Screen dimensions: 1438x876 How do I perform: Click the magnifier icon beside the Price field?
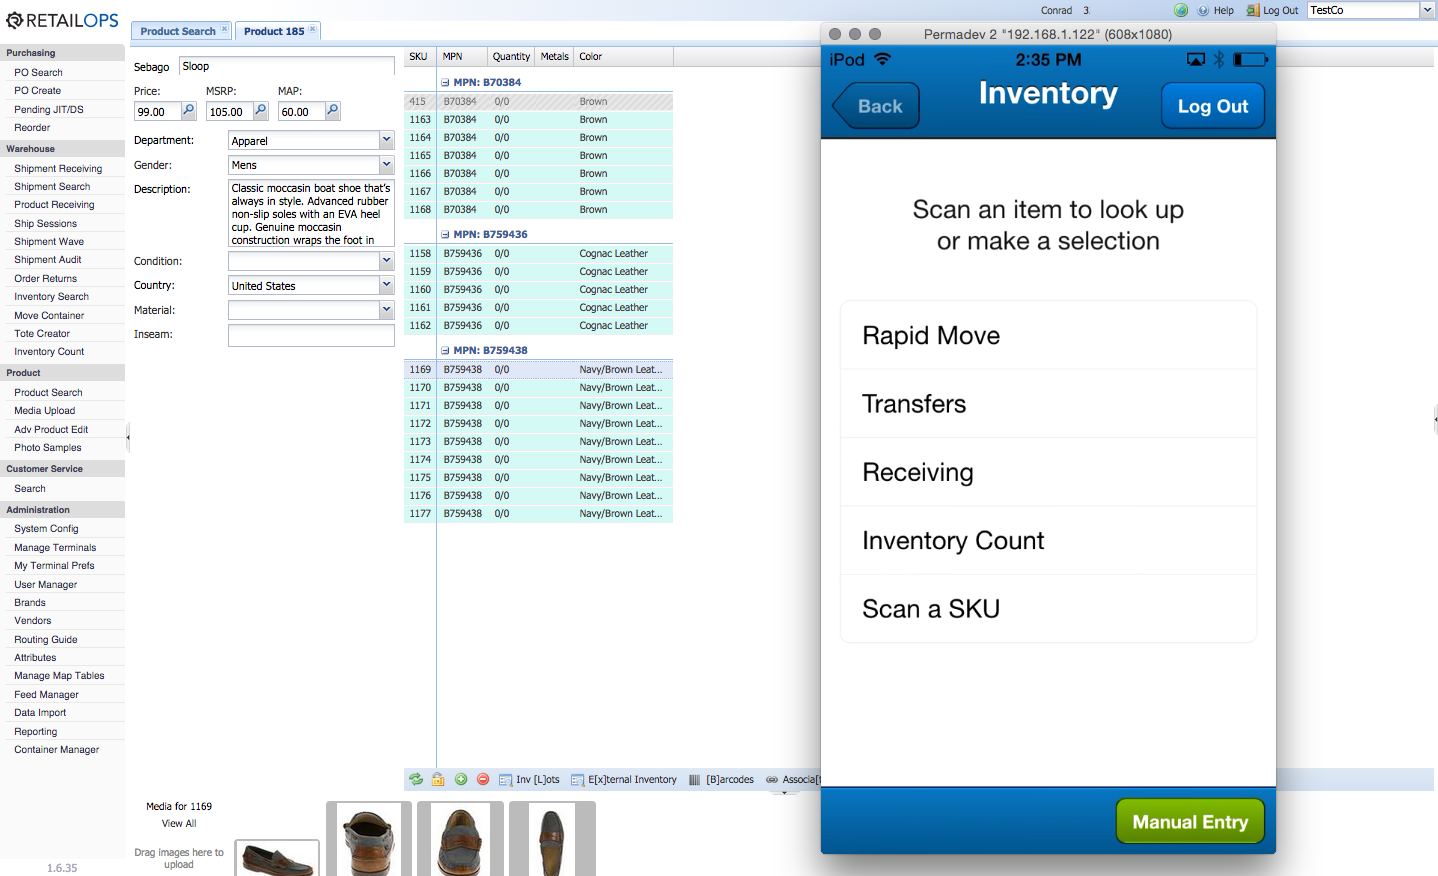189,111
